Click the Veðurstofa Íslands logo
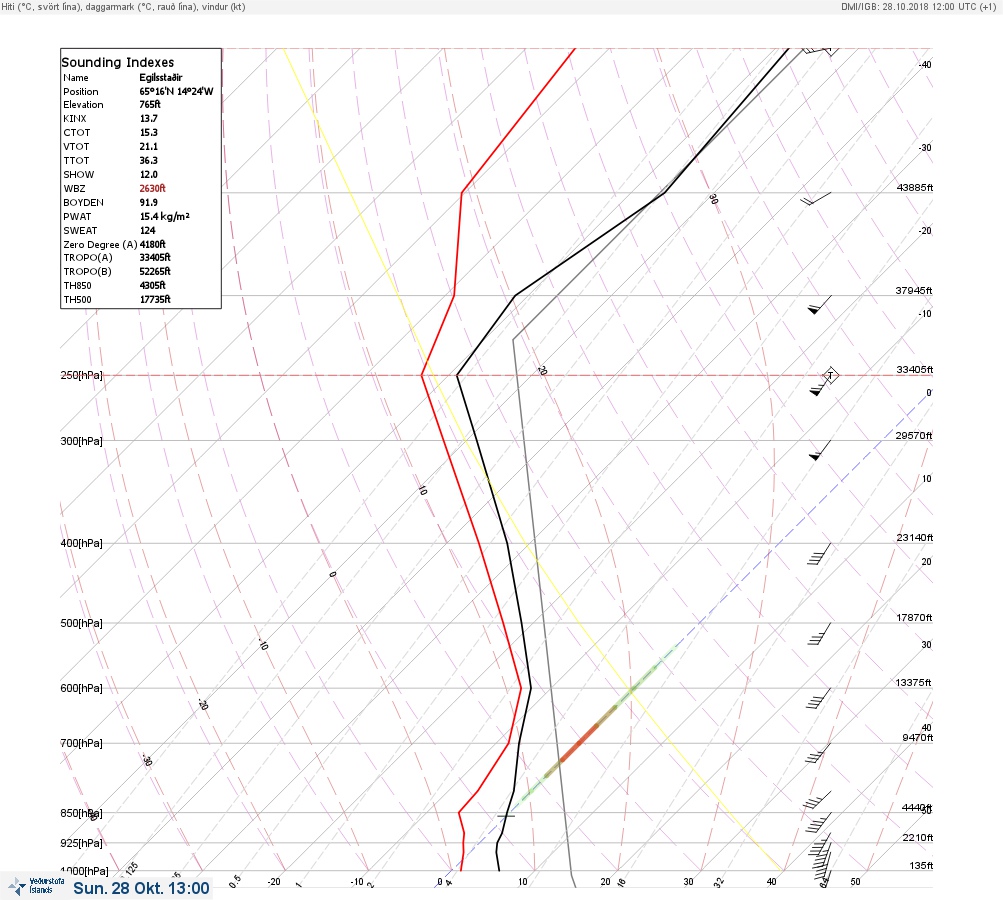Viewport: 1003px width, 900px height. click(x=36, y=886)
